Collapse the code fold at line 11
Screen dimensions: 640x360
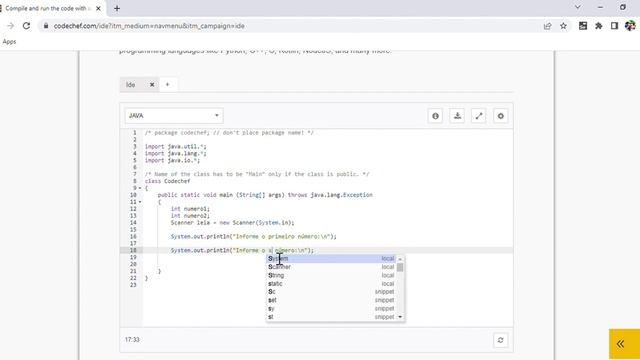140,202
